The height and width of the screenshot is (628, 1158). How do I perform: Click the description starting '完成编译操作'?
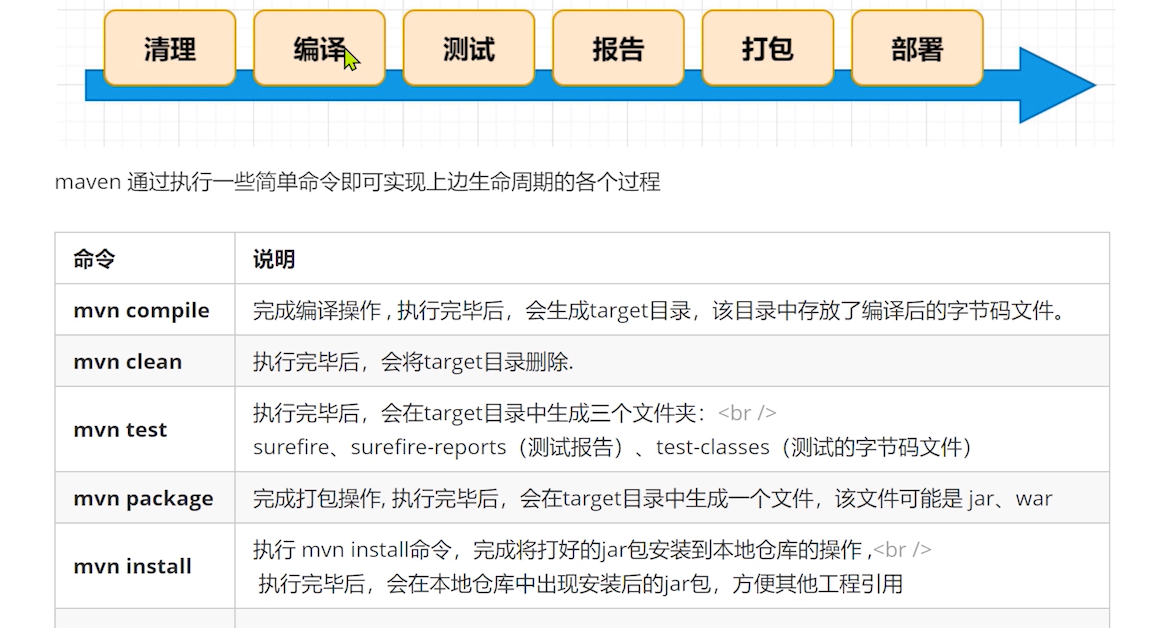[661, 310]
